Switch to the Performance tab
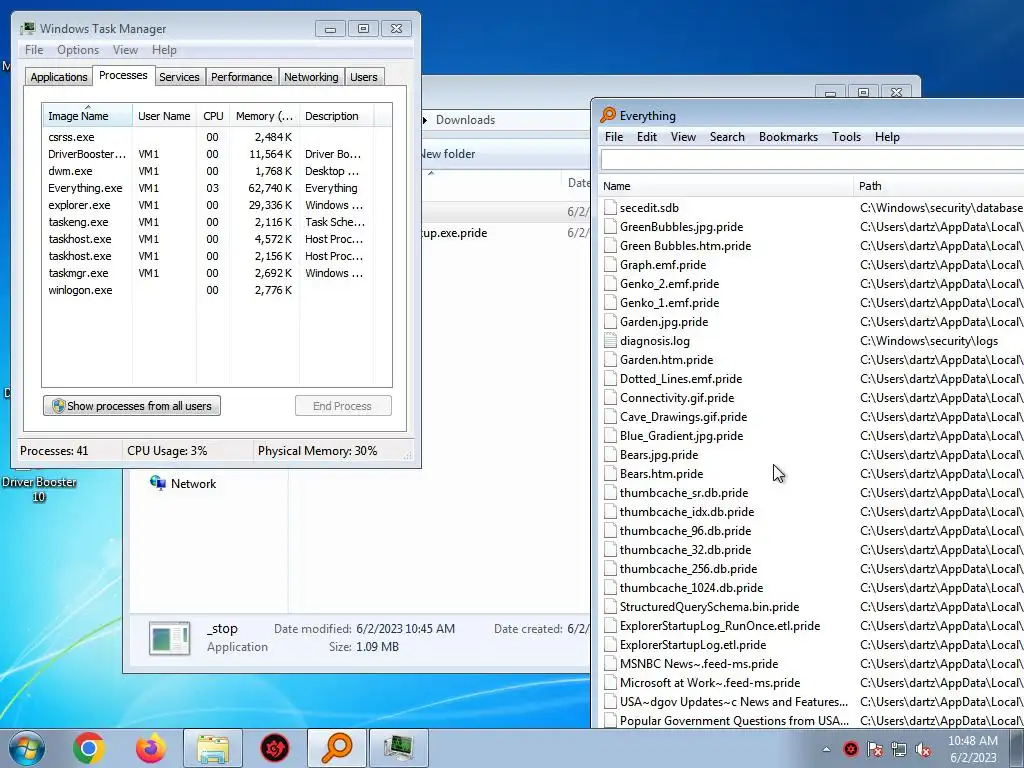This screenshot has width=1024, height=768. tap(241, 77)
